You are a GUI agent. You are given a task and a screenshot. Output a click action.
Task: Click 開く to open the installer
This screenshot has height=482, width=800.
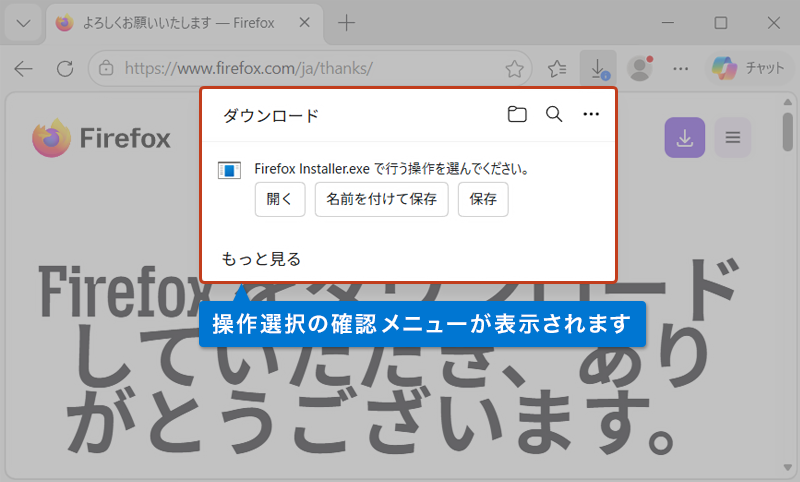(x=280, y=199)
